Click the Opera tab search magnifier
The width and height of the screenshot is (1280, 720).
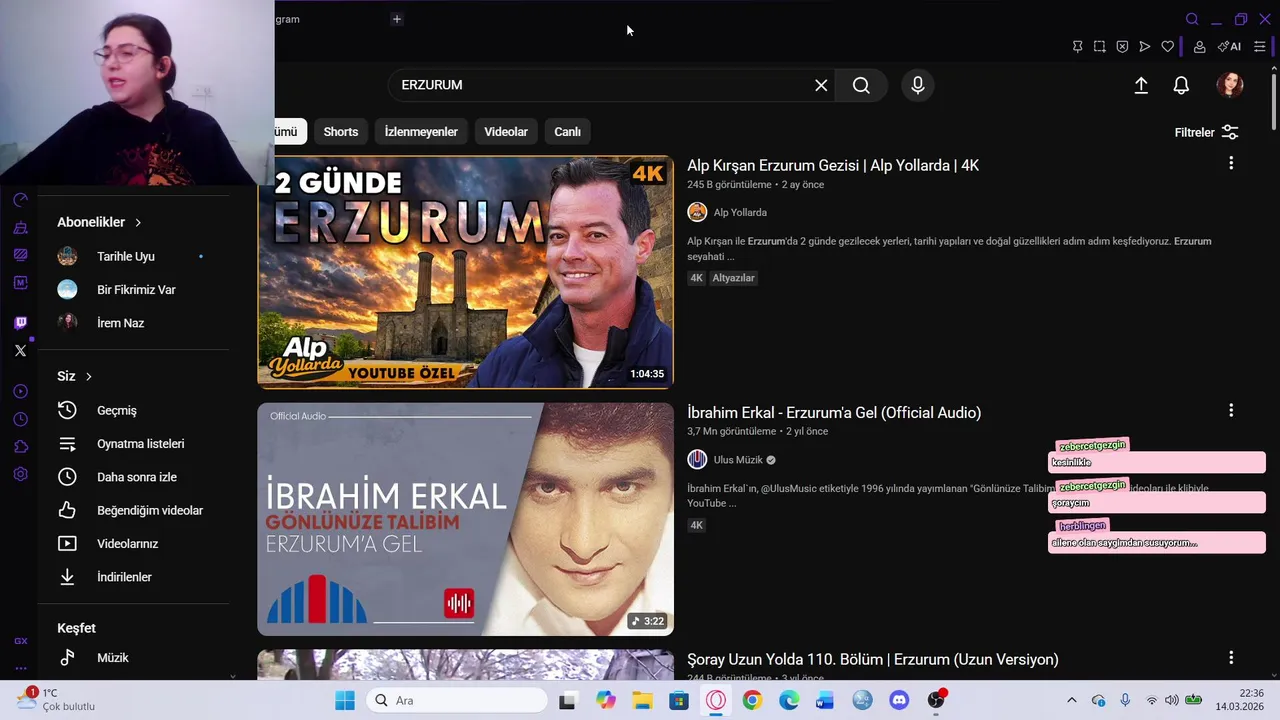1192,19
